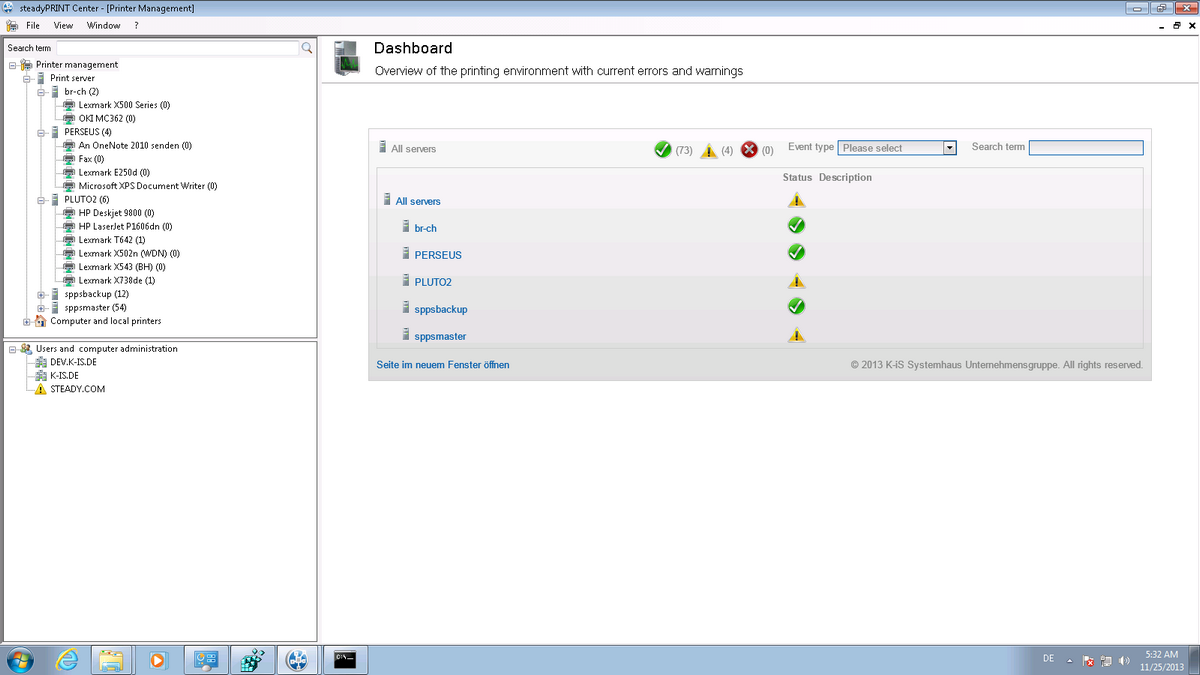The height and width of the screenshot is (675, 1200).
Task: Select Lexmark E250d (0) in tree
Action: point(114,173)
